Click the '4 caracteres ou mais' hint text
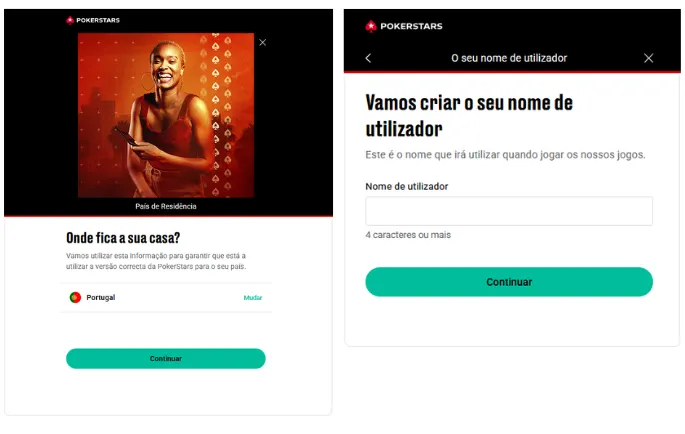Screen dimensions: 685x434 [408, 235]
